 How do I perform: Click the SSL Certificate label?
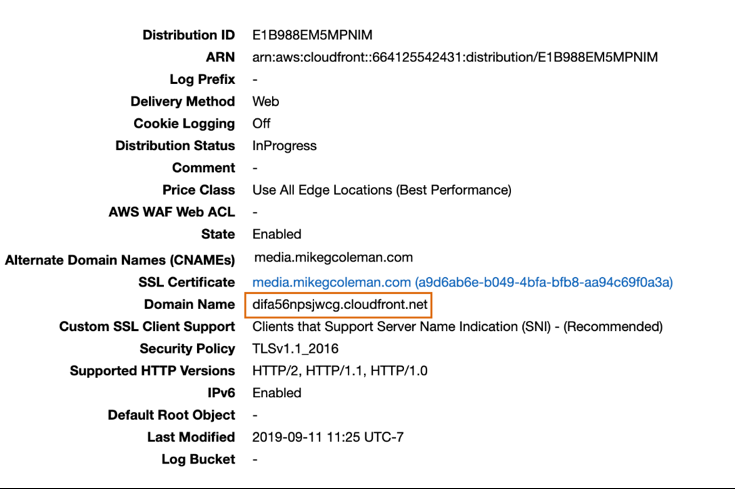[x=186, y=282]
